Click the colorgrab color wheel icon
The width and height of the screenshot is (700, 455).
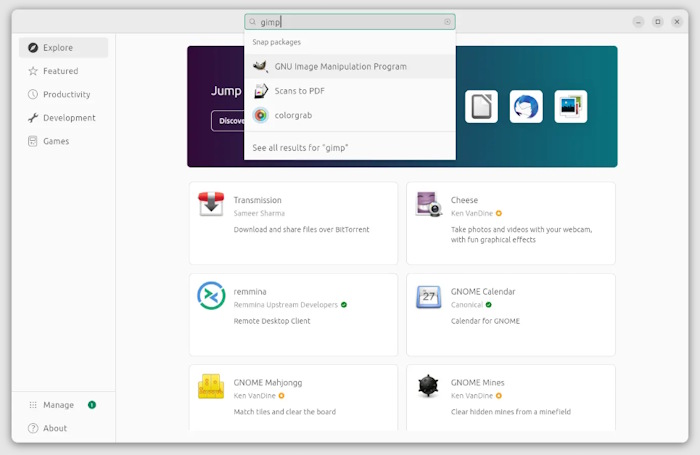pos(261,115)
